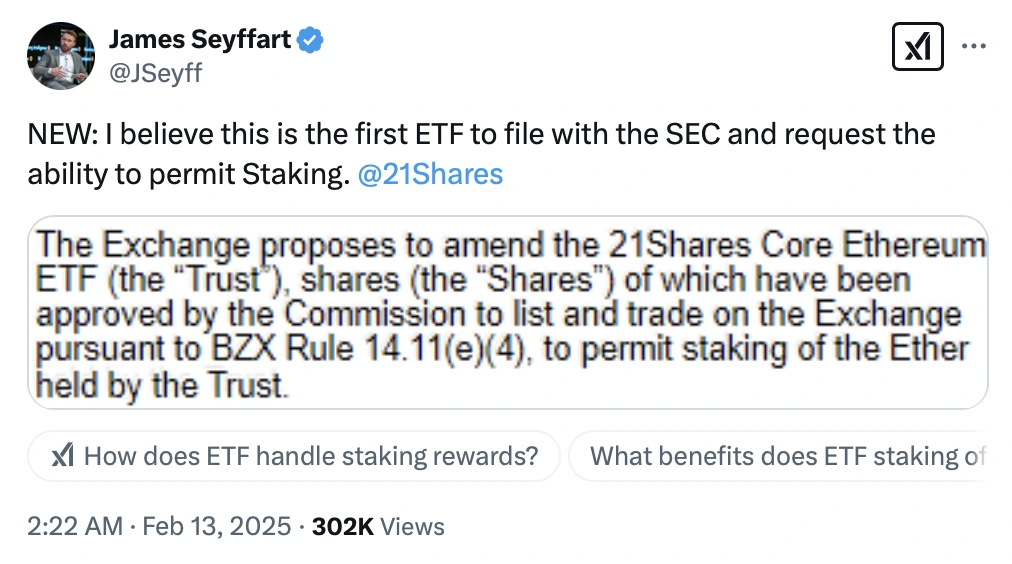Visit the @JSeyff handle

click(x=156, y=72)
